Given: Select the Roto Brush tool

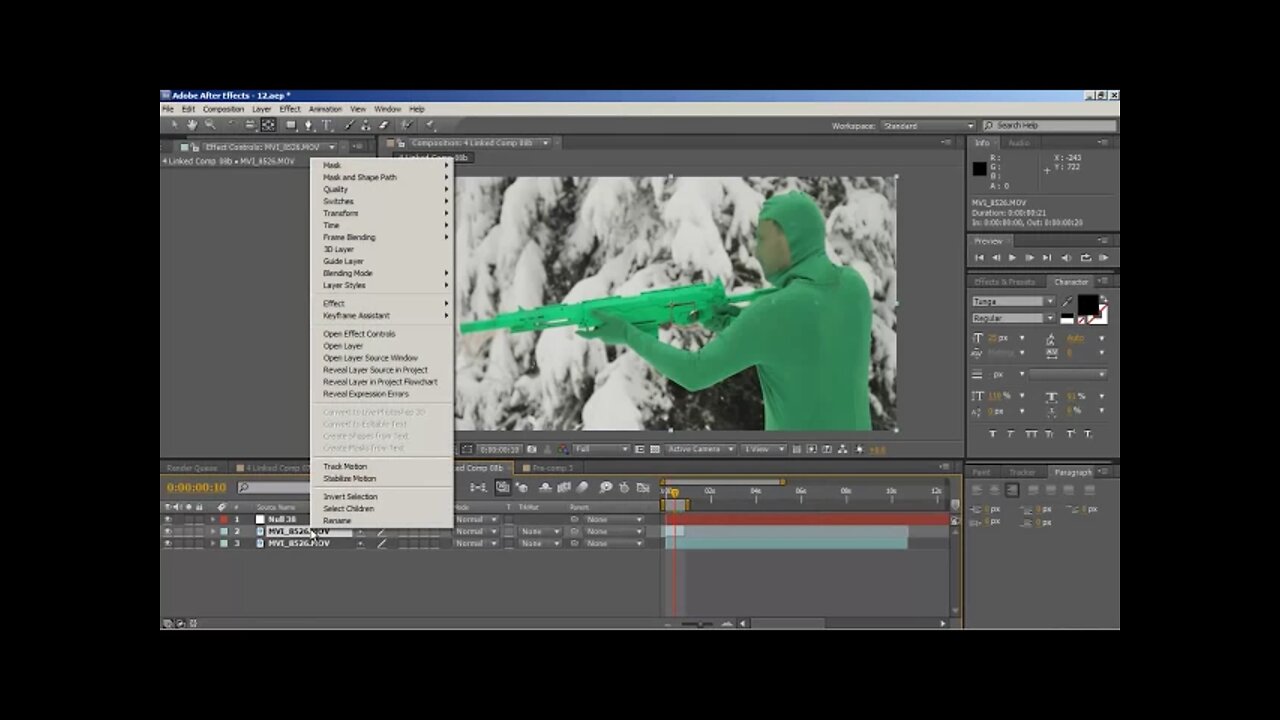Looking at the screenshot, I should click(x=406, y=125).
